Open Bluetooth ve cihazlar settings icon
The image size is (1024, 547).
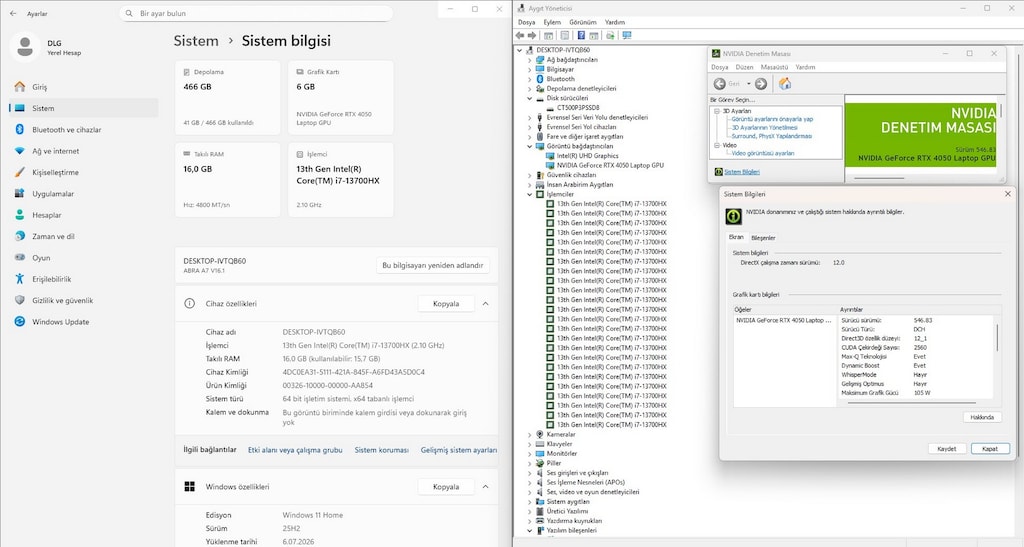20,129
